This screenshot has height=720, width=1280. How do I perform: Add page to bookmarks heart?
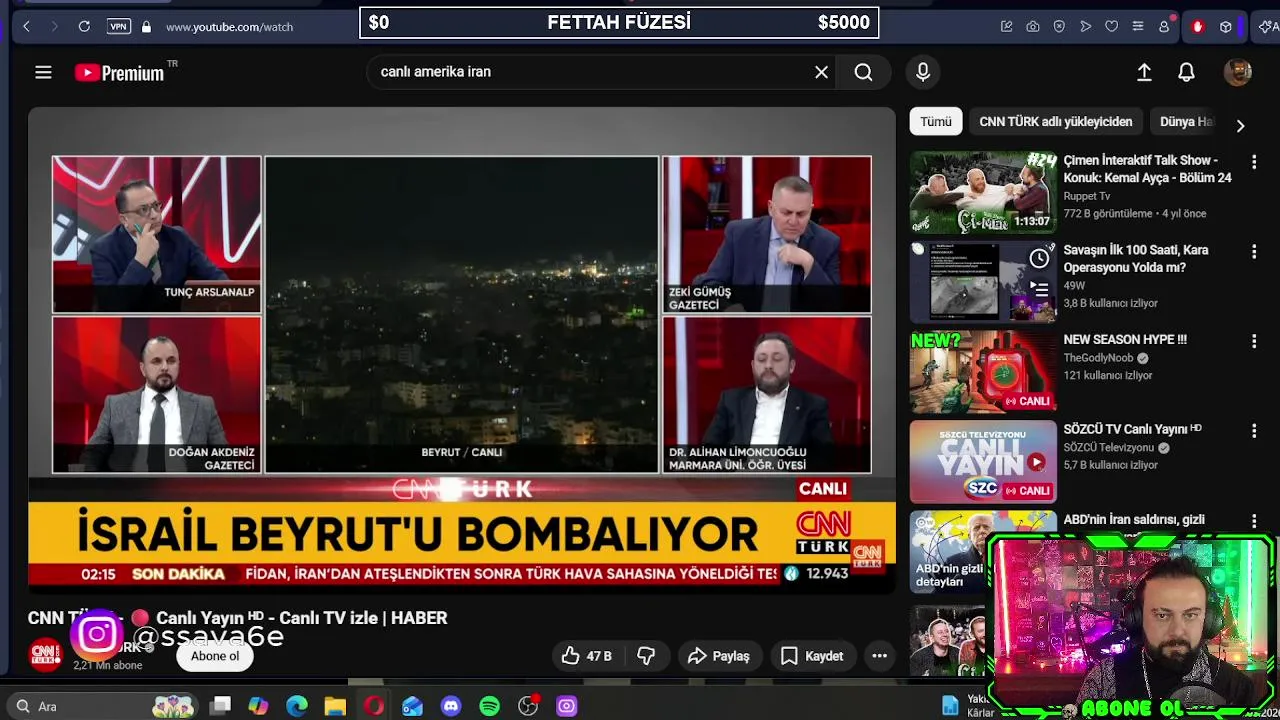(1111, 27)
